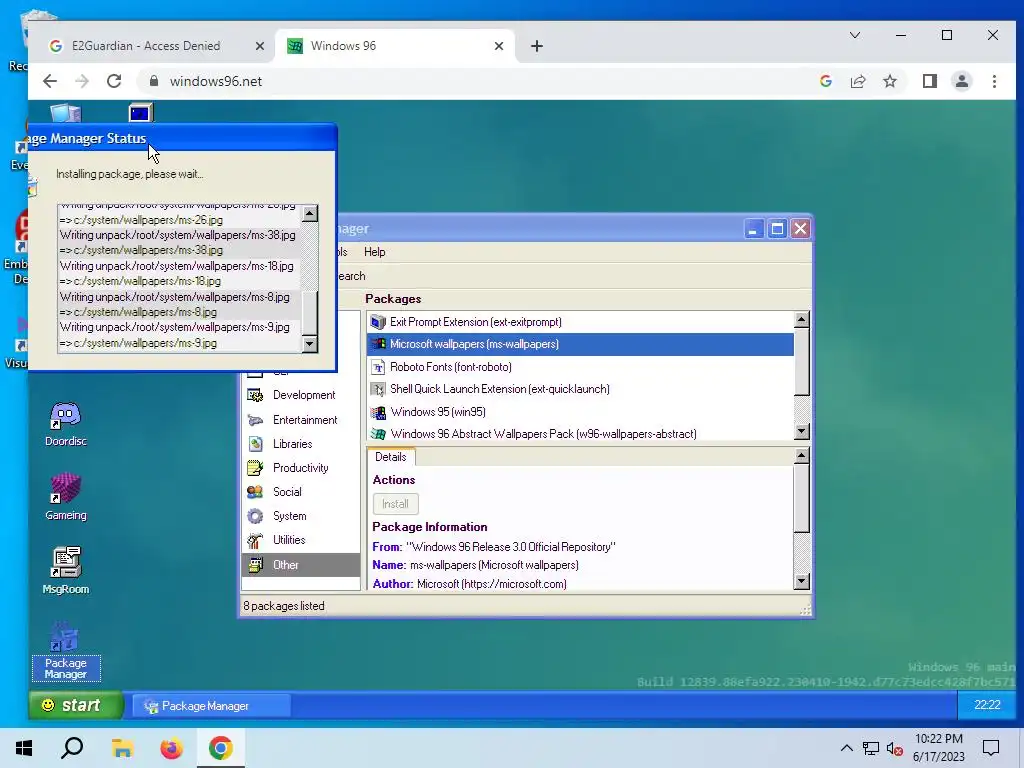Click the install log scrollbar up arrow
The image size is (1024, 768).
(x=310, y=213)
